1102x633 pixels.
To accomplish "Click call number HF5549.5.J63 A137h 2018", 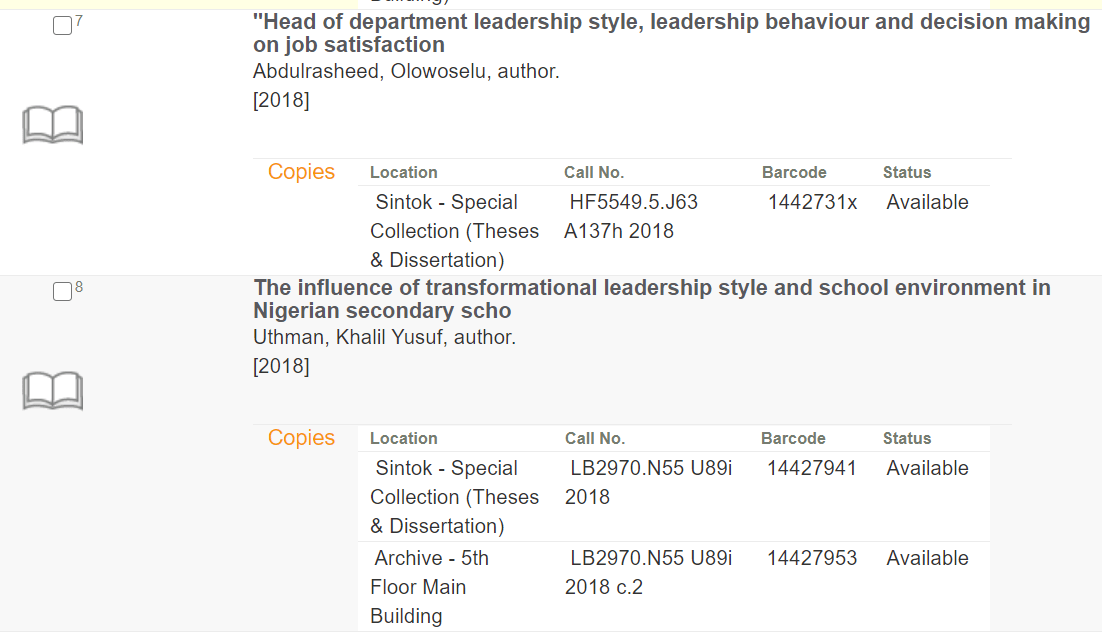I will [x=632, y=216].
